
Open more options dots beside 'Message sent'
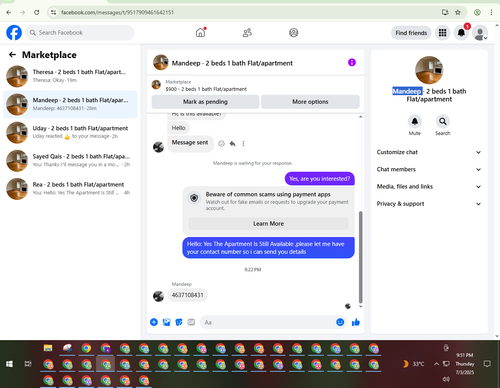[x=243, y=144]
